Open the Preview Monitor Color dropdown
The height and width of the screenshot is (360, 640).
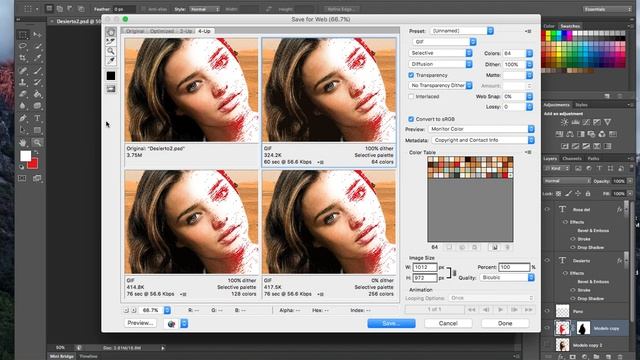point(481,129)
